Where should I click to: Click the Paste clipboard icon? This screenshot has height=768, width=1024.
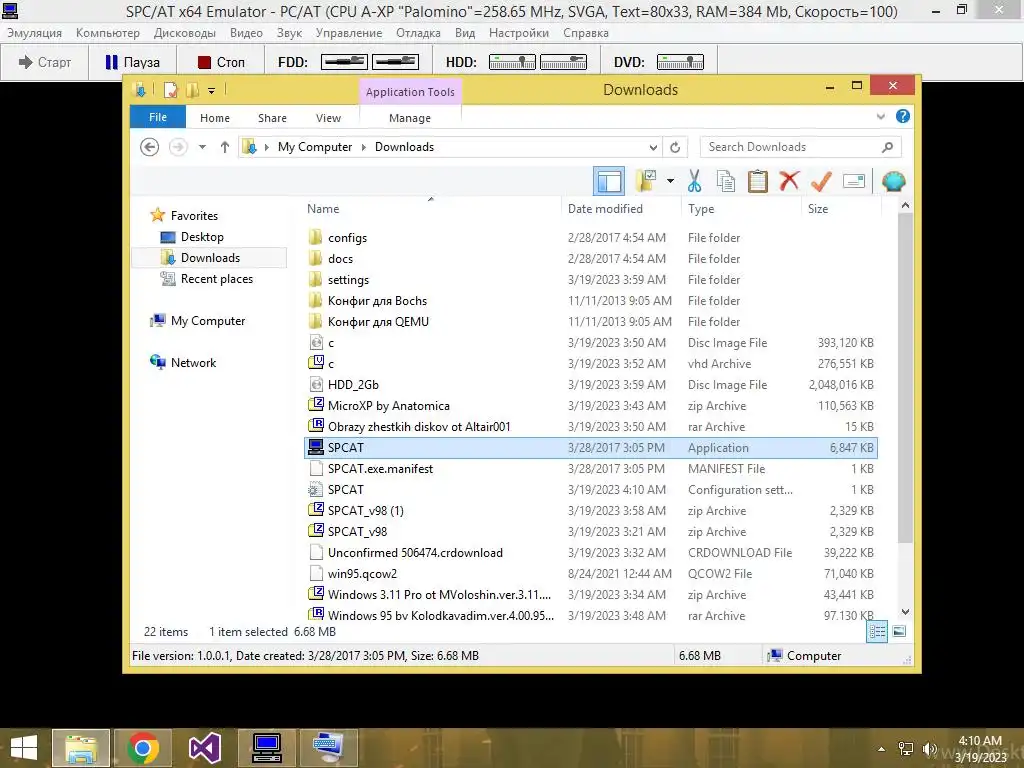(x=758, y=181)
